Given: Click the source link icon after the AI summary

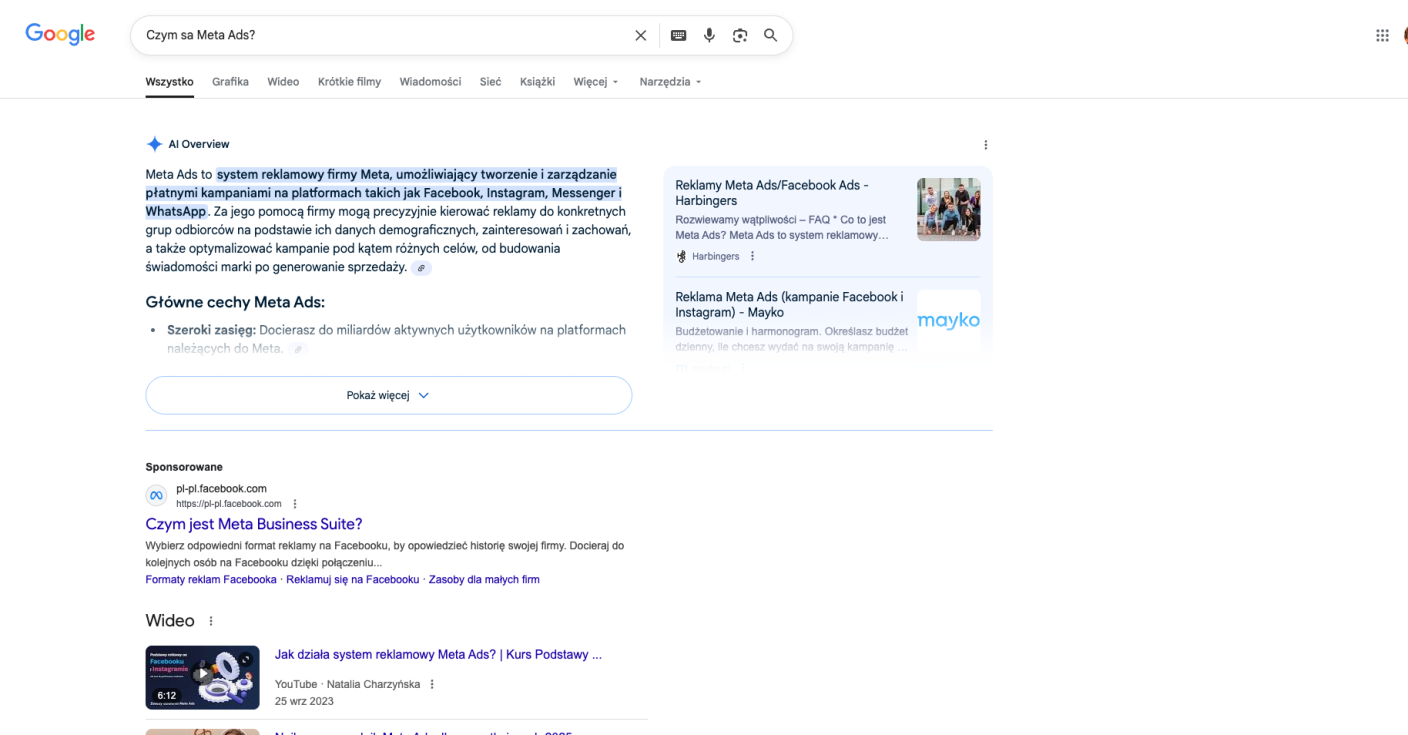Looking at the screenshot, I should 421,268.
